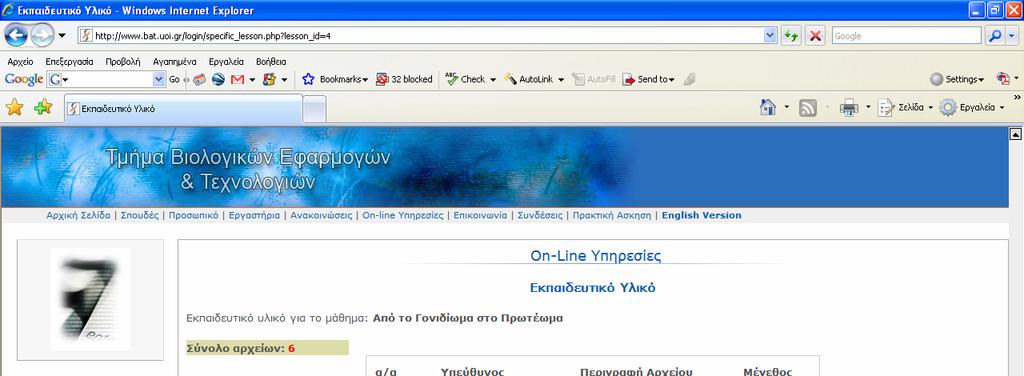The width and height of the screenshot is (1024, 376).
Task: Open the Bookmarks dropdown
Action: [x=344, y=79]
